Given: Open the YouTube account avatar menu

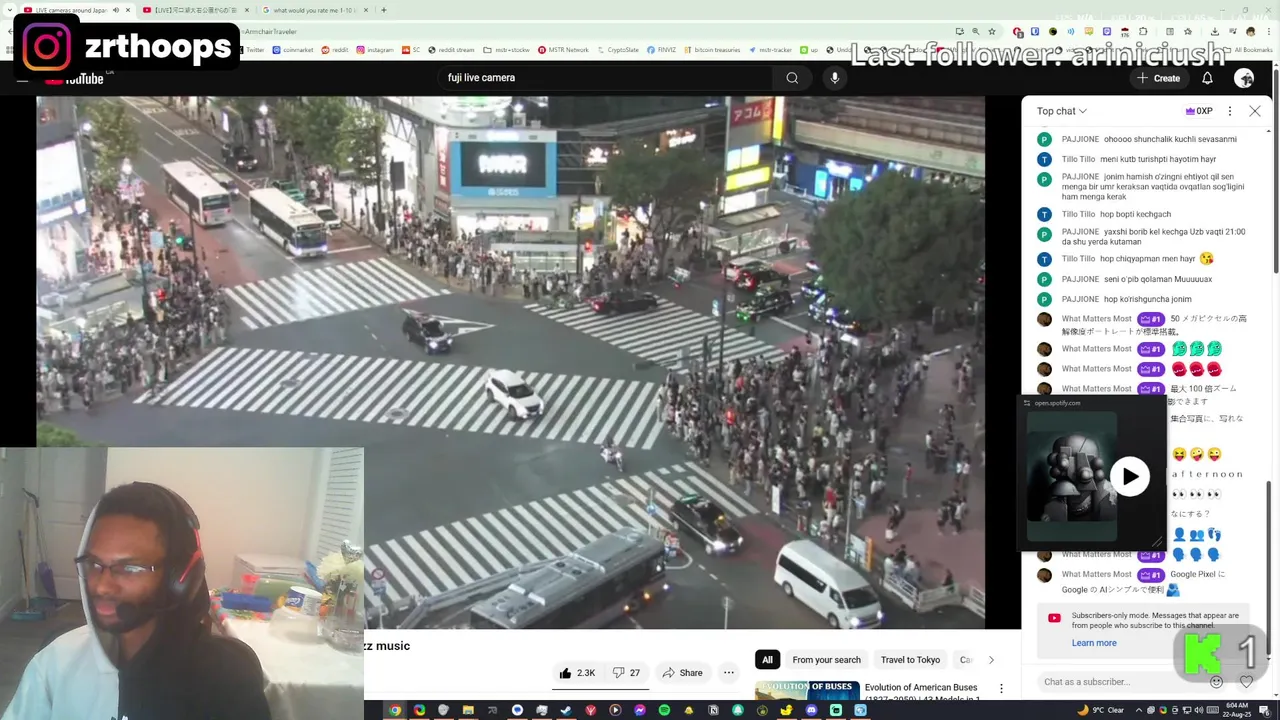Looking at the screenshot, I should pos(1244,78).
